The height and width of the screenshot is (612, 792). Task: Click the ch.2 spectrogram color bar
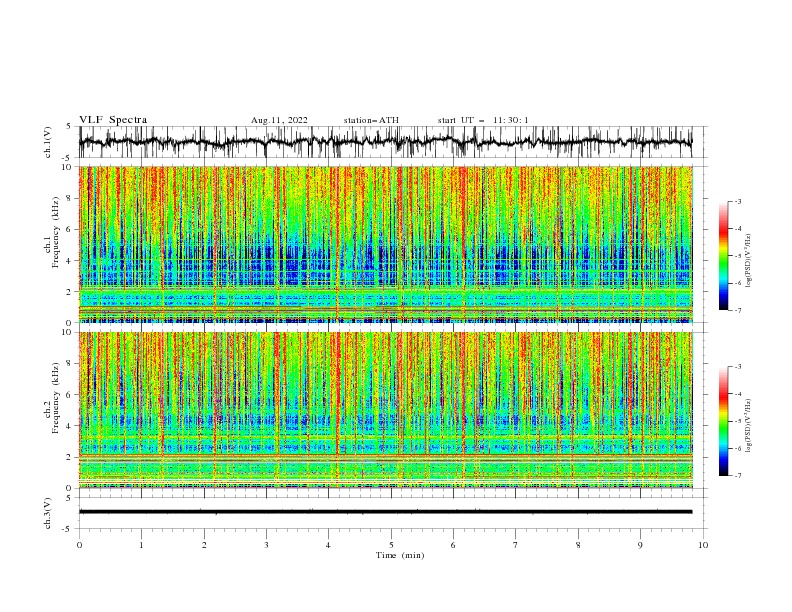click(723, 421)
